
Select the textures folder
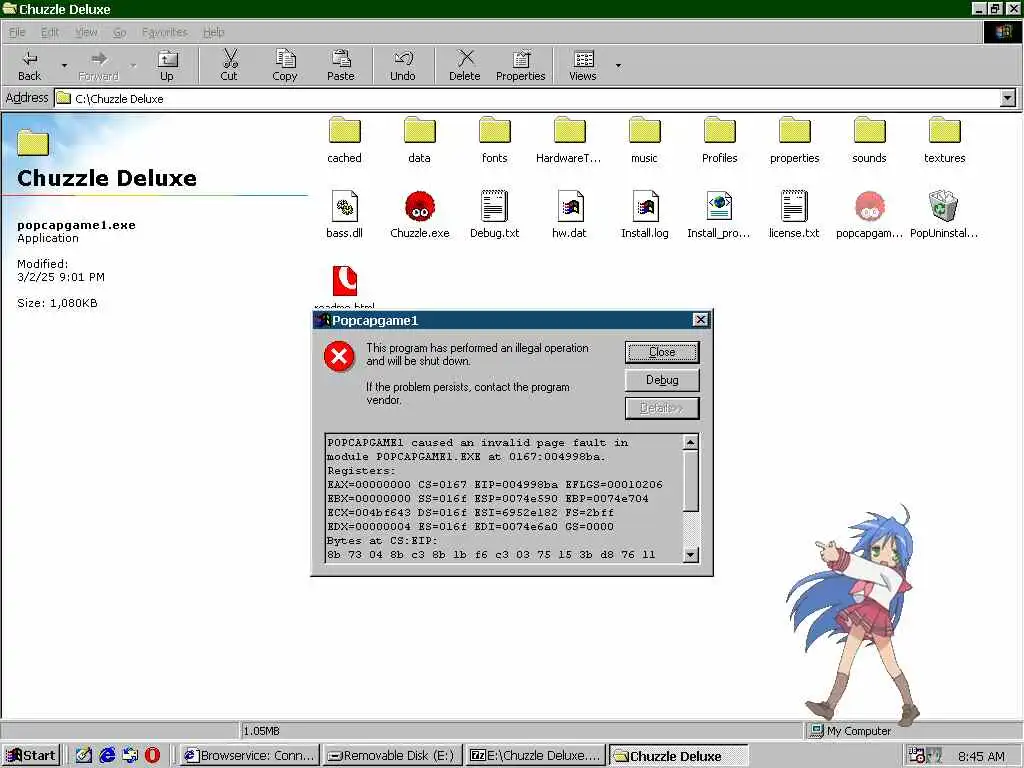[944, 140]
